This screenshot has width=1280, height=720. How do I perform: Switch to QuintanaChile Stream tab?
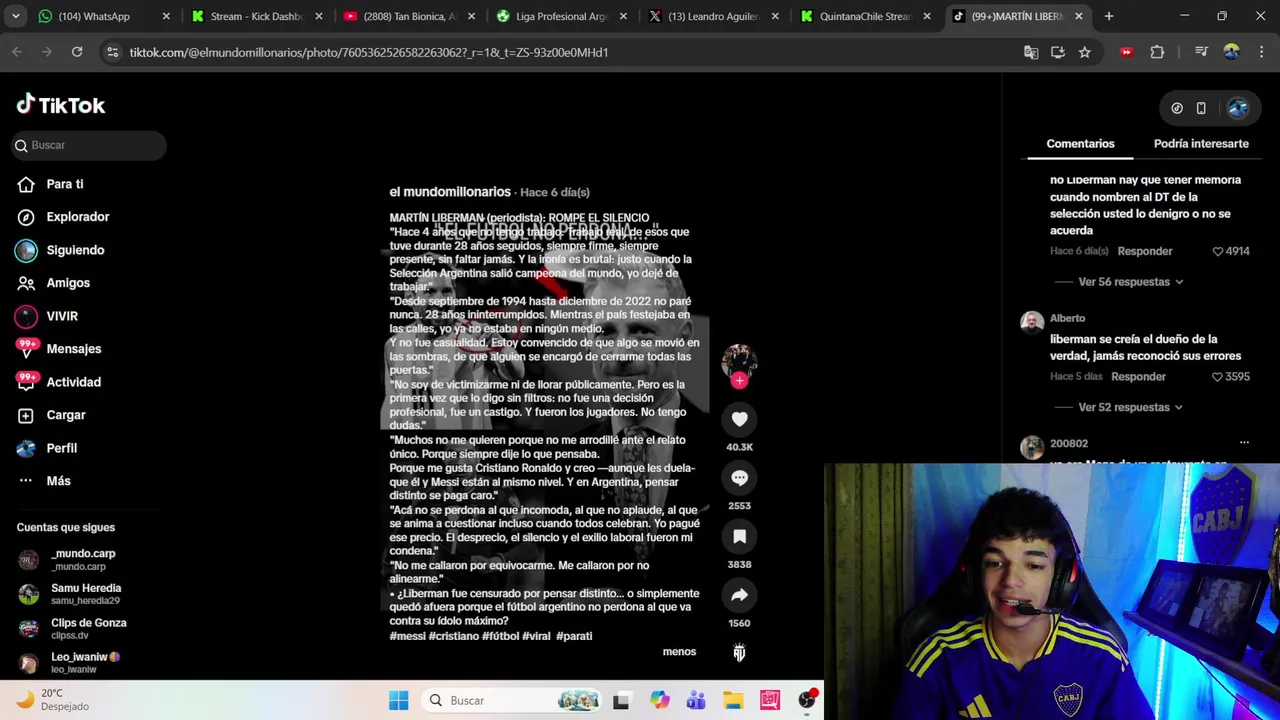coord(866,16)
